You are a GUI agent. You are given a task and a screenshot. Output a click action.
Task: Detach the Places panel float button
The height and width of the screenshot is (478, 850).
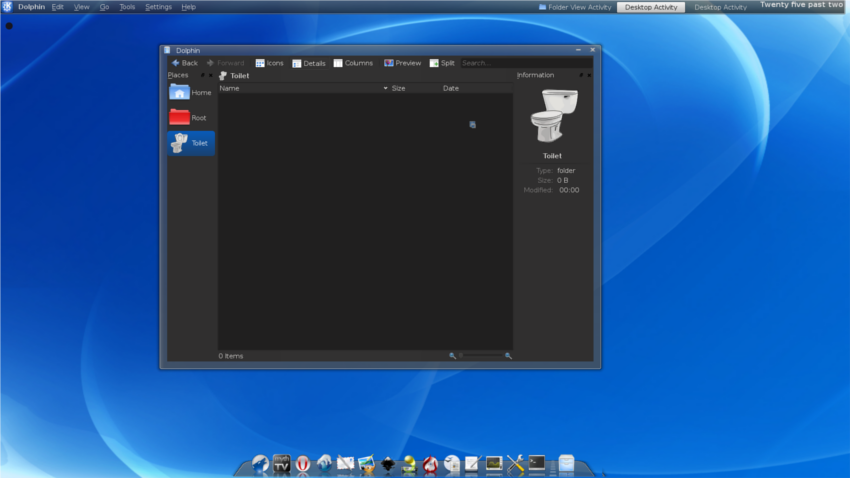(203, 75)
